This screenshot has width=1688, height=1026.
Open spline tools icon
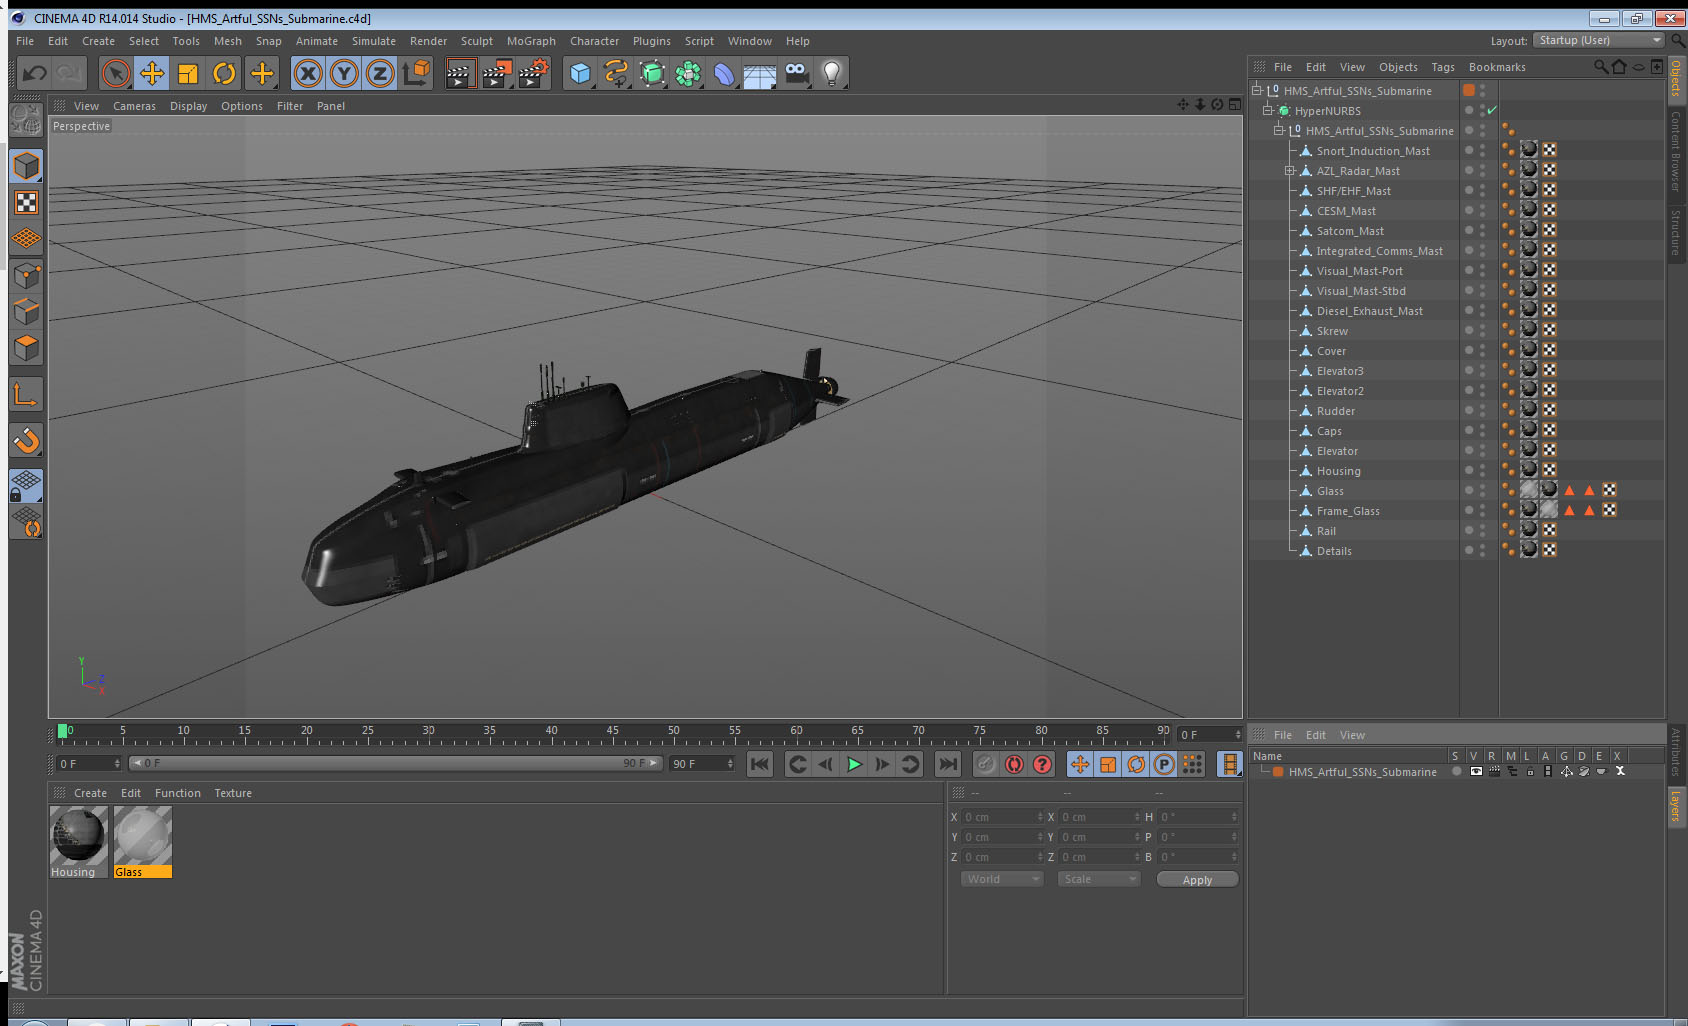616,73
